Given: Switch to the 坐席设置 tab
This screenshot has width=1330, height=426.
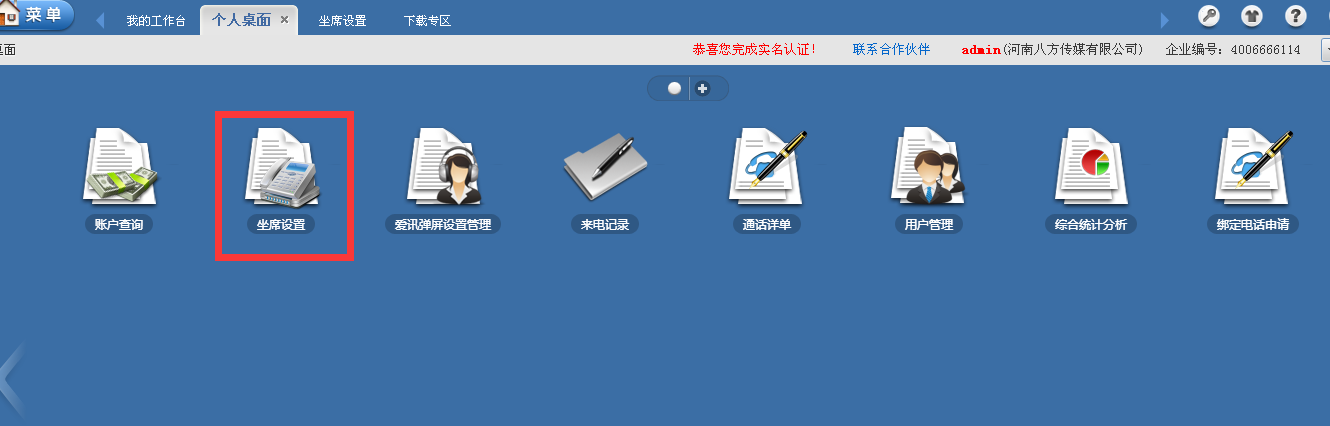Looking at the screenshot, I should coord(342,20).
